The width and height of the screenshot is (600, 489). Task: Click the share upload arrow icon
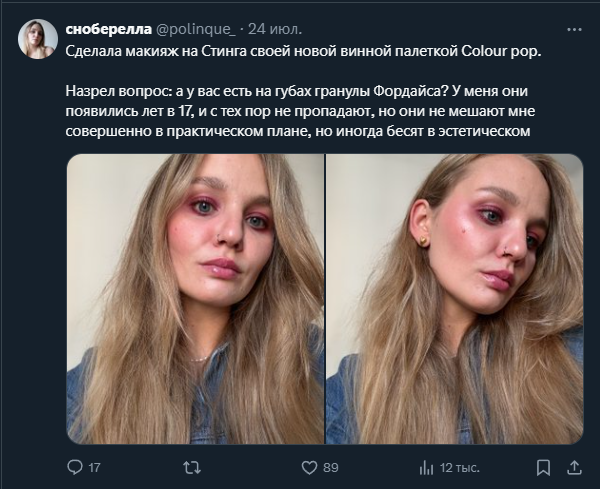[x=574, y=467]
